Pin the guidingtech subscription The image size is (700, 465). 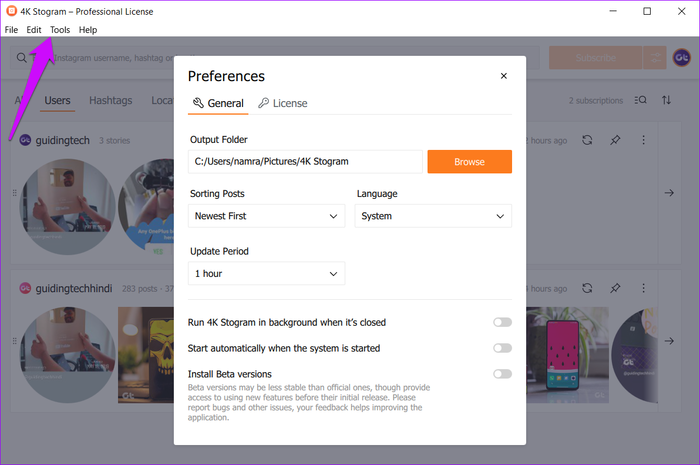(615, 140)
